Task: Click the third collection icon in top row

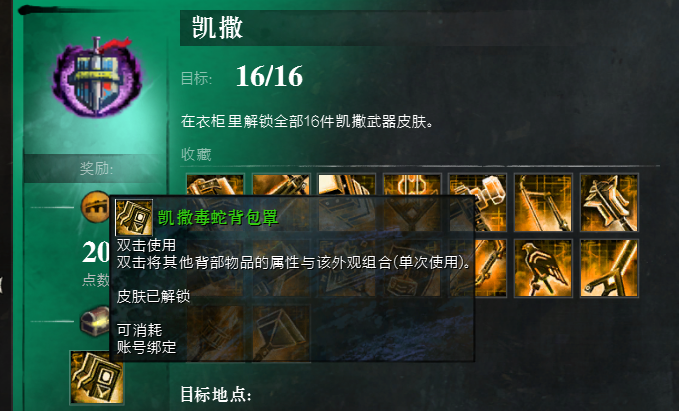Action: click(346, 184)
